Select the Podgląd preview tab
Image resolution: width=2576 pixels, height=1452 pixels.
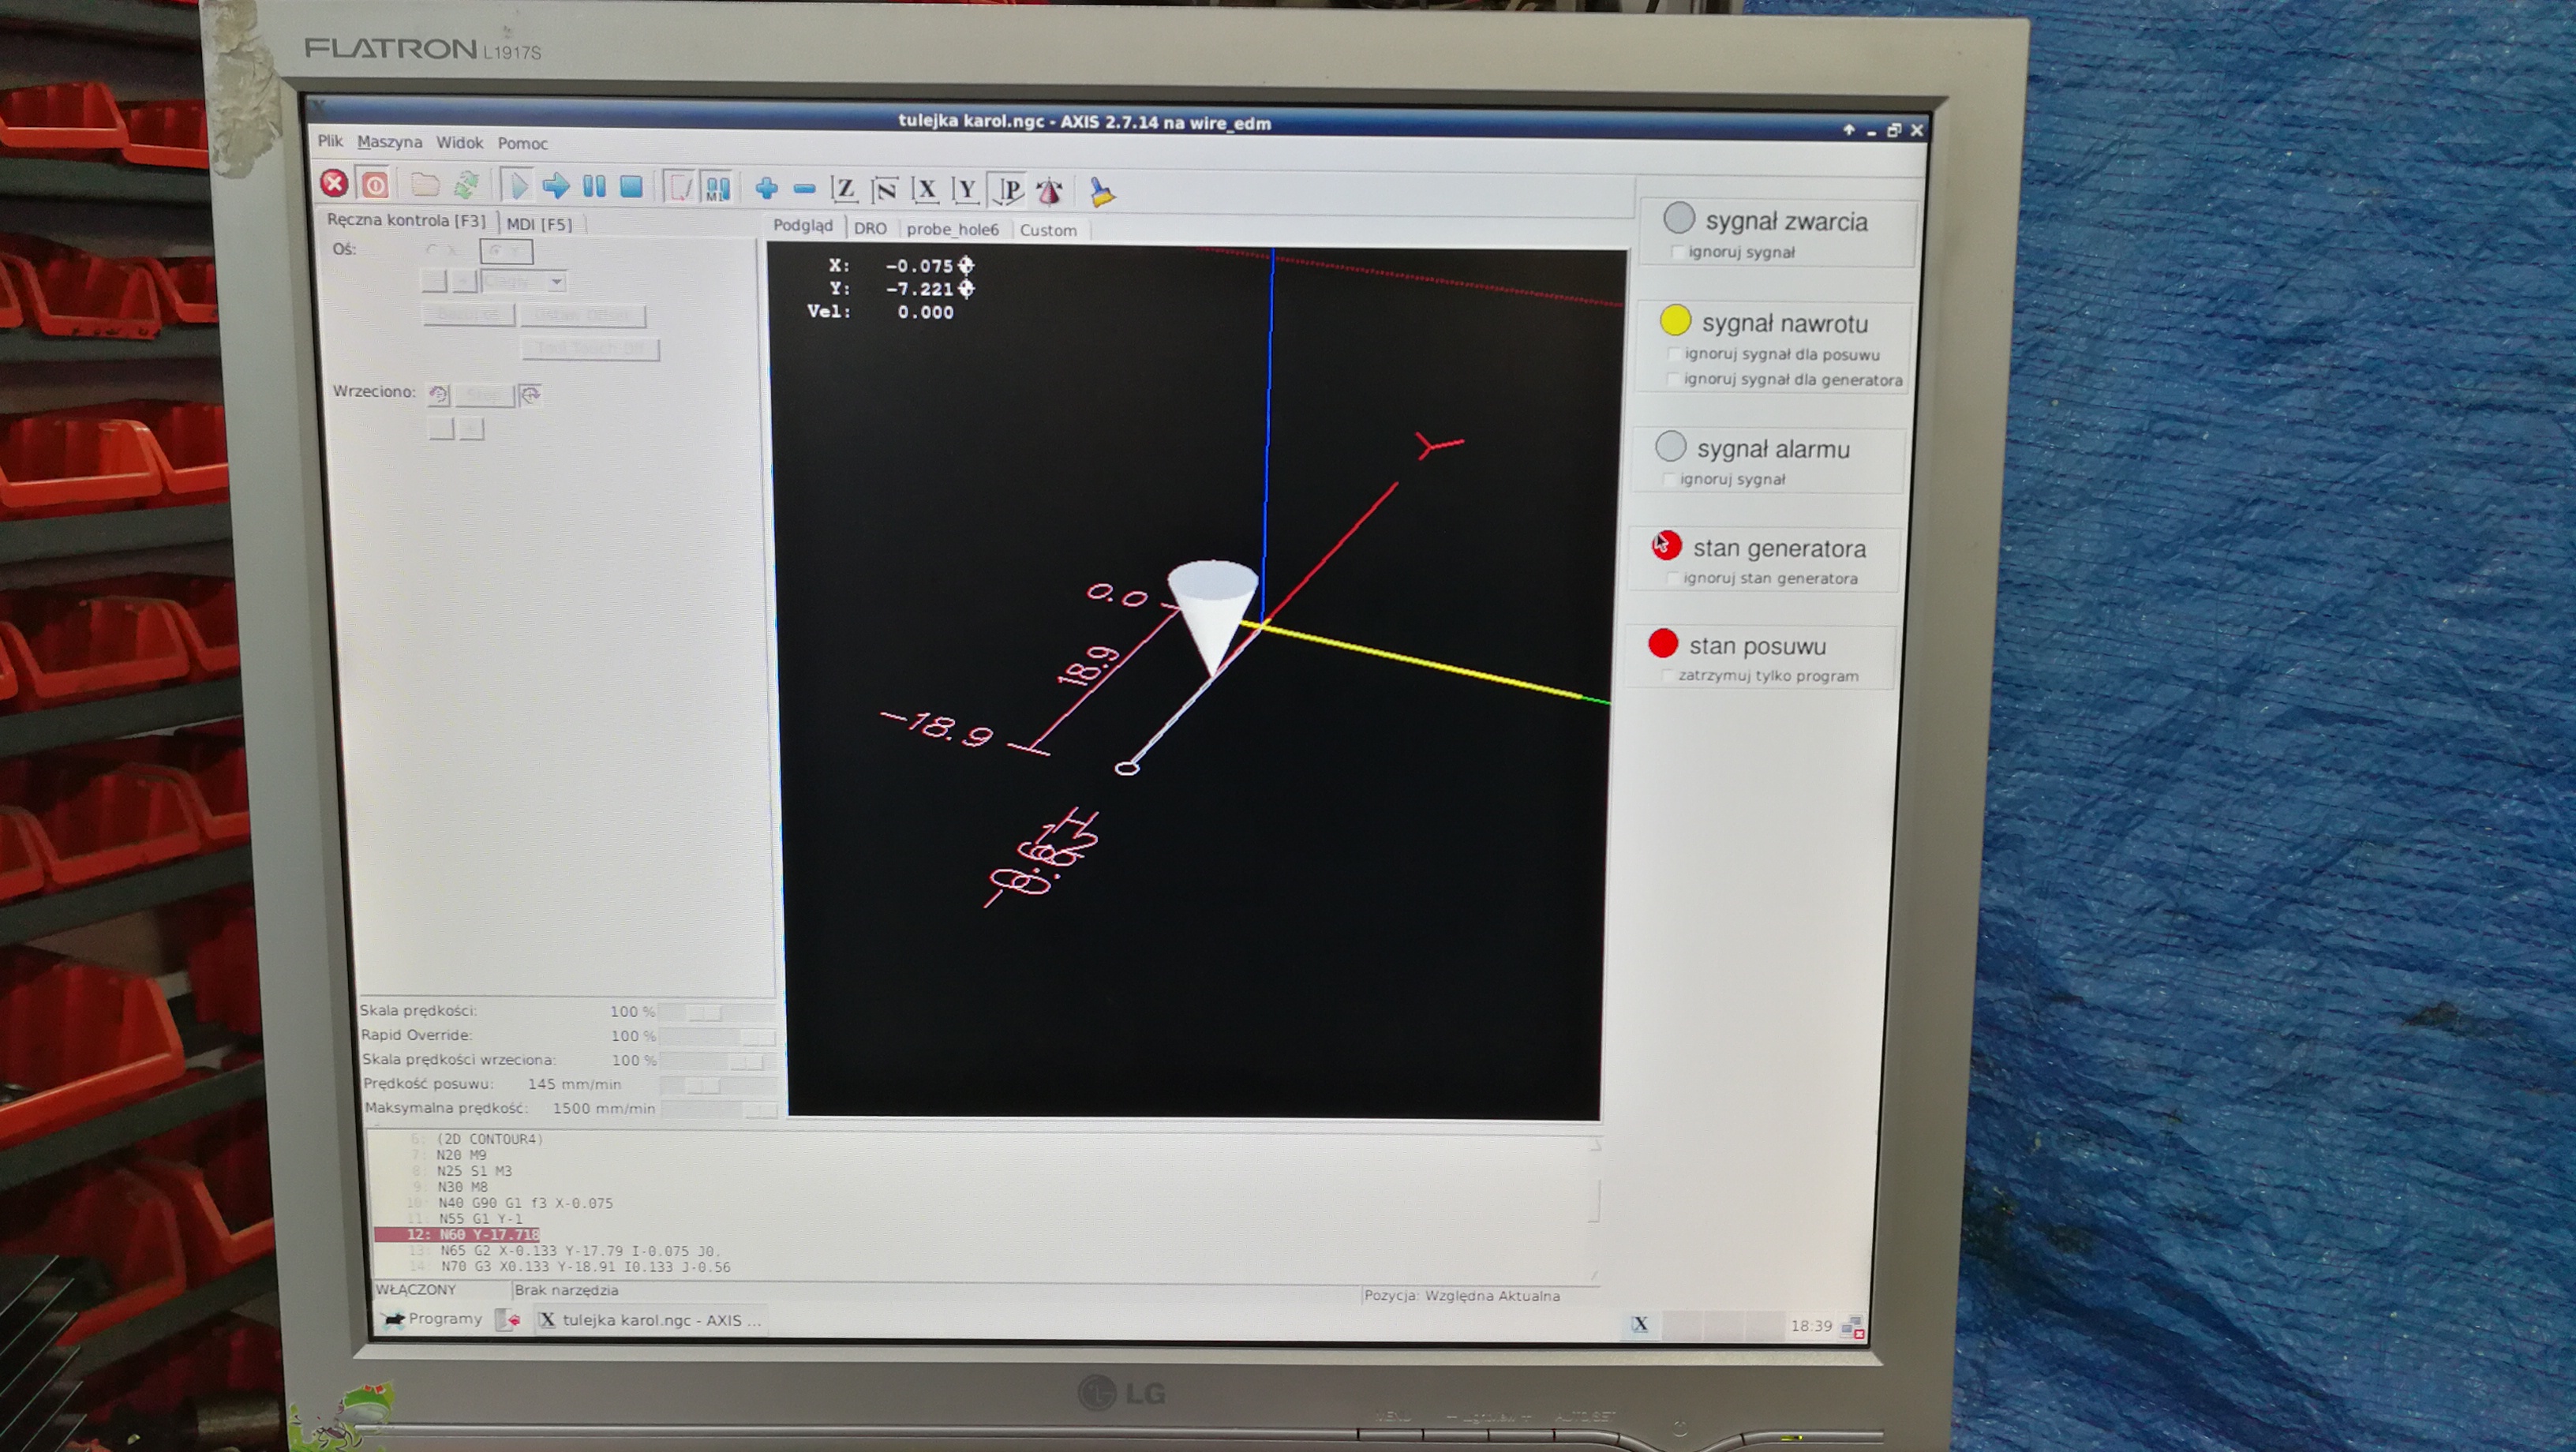coord(803,226)
